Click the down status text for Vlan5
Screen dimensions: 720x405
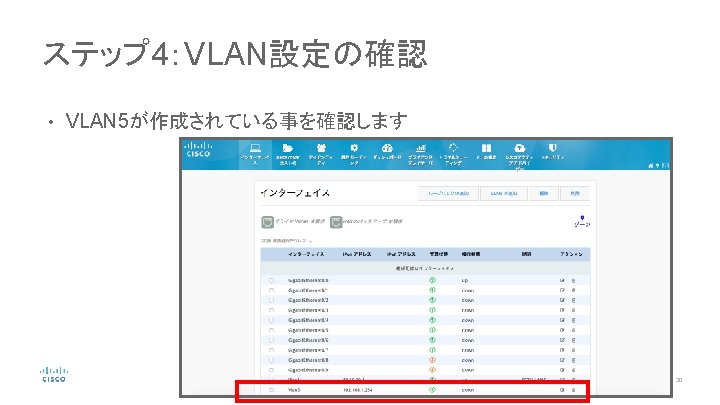tap(467, 390)
